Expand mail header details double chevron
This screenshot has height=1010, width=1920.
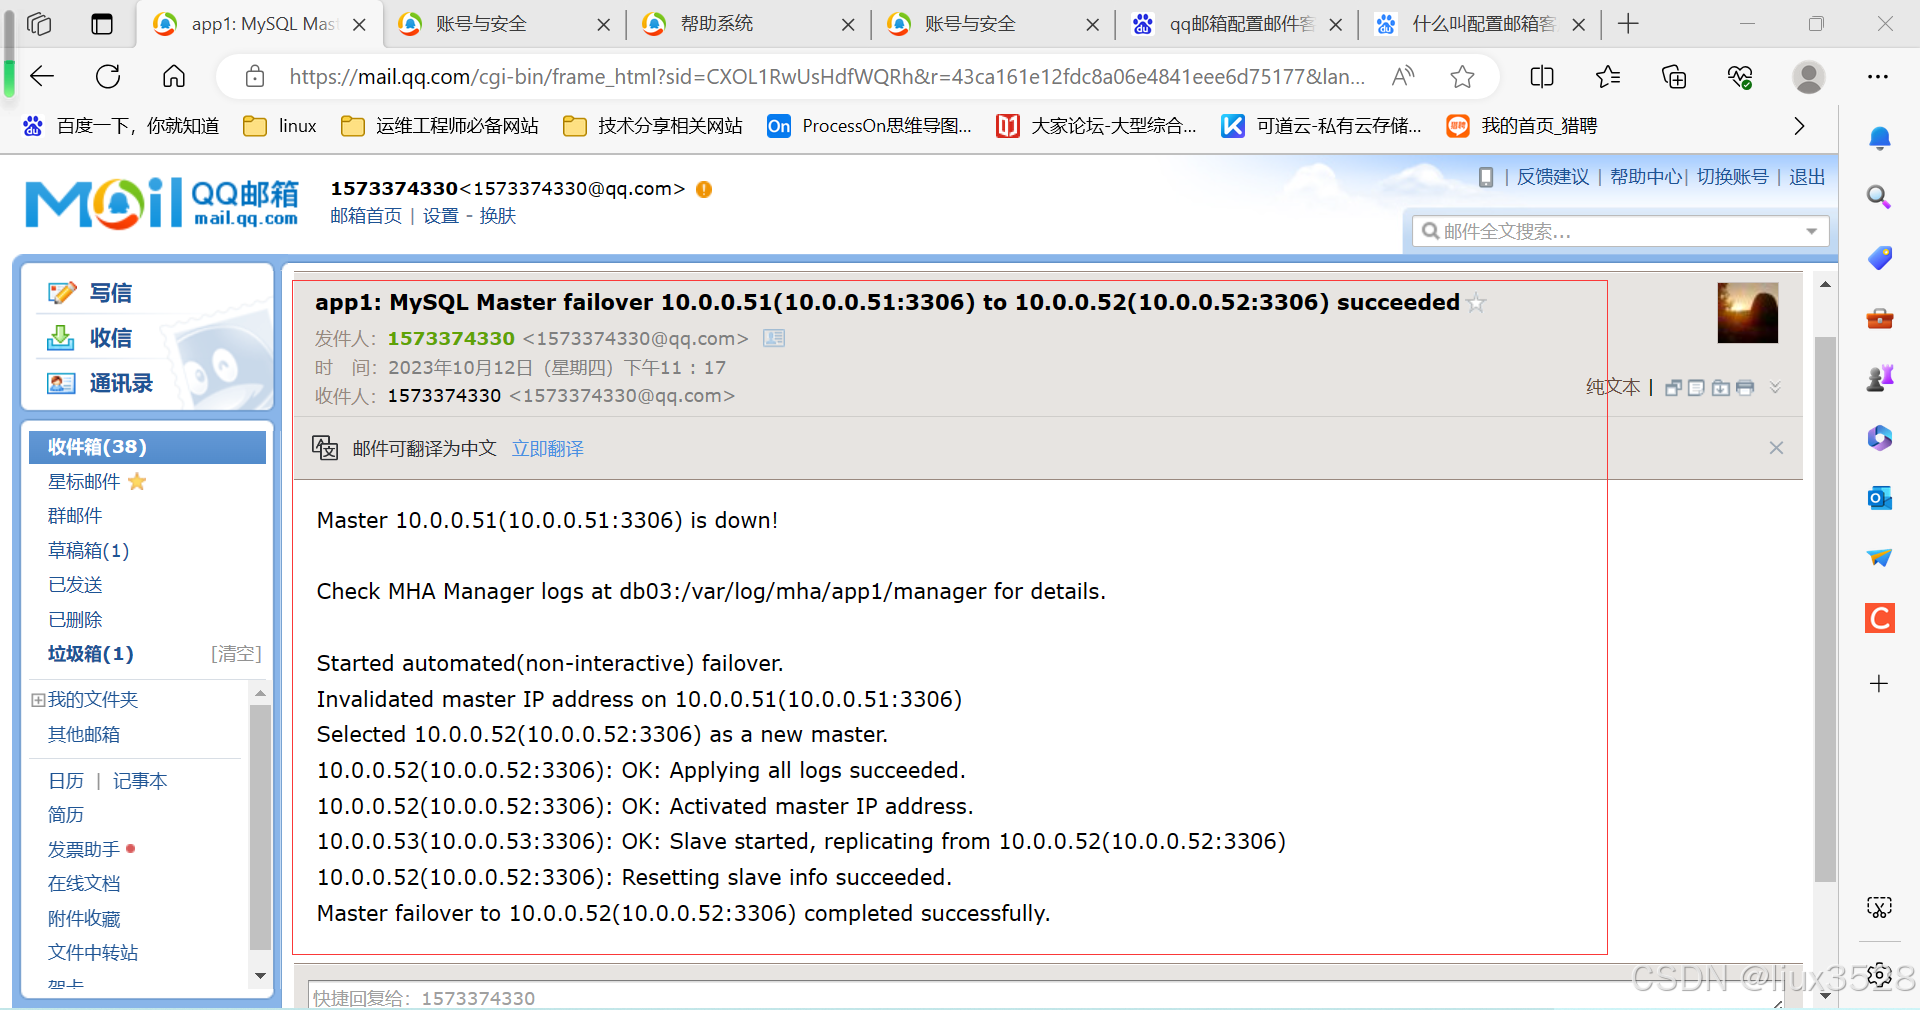1775,387
